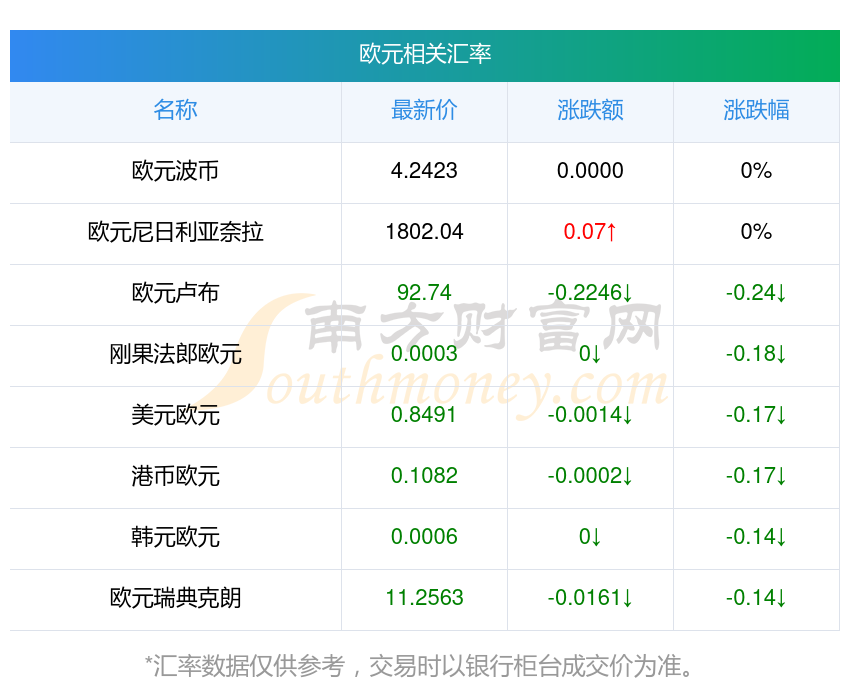Click the 刚果法郎欧元 row name

[175, 354]
